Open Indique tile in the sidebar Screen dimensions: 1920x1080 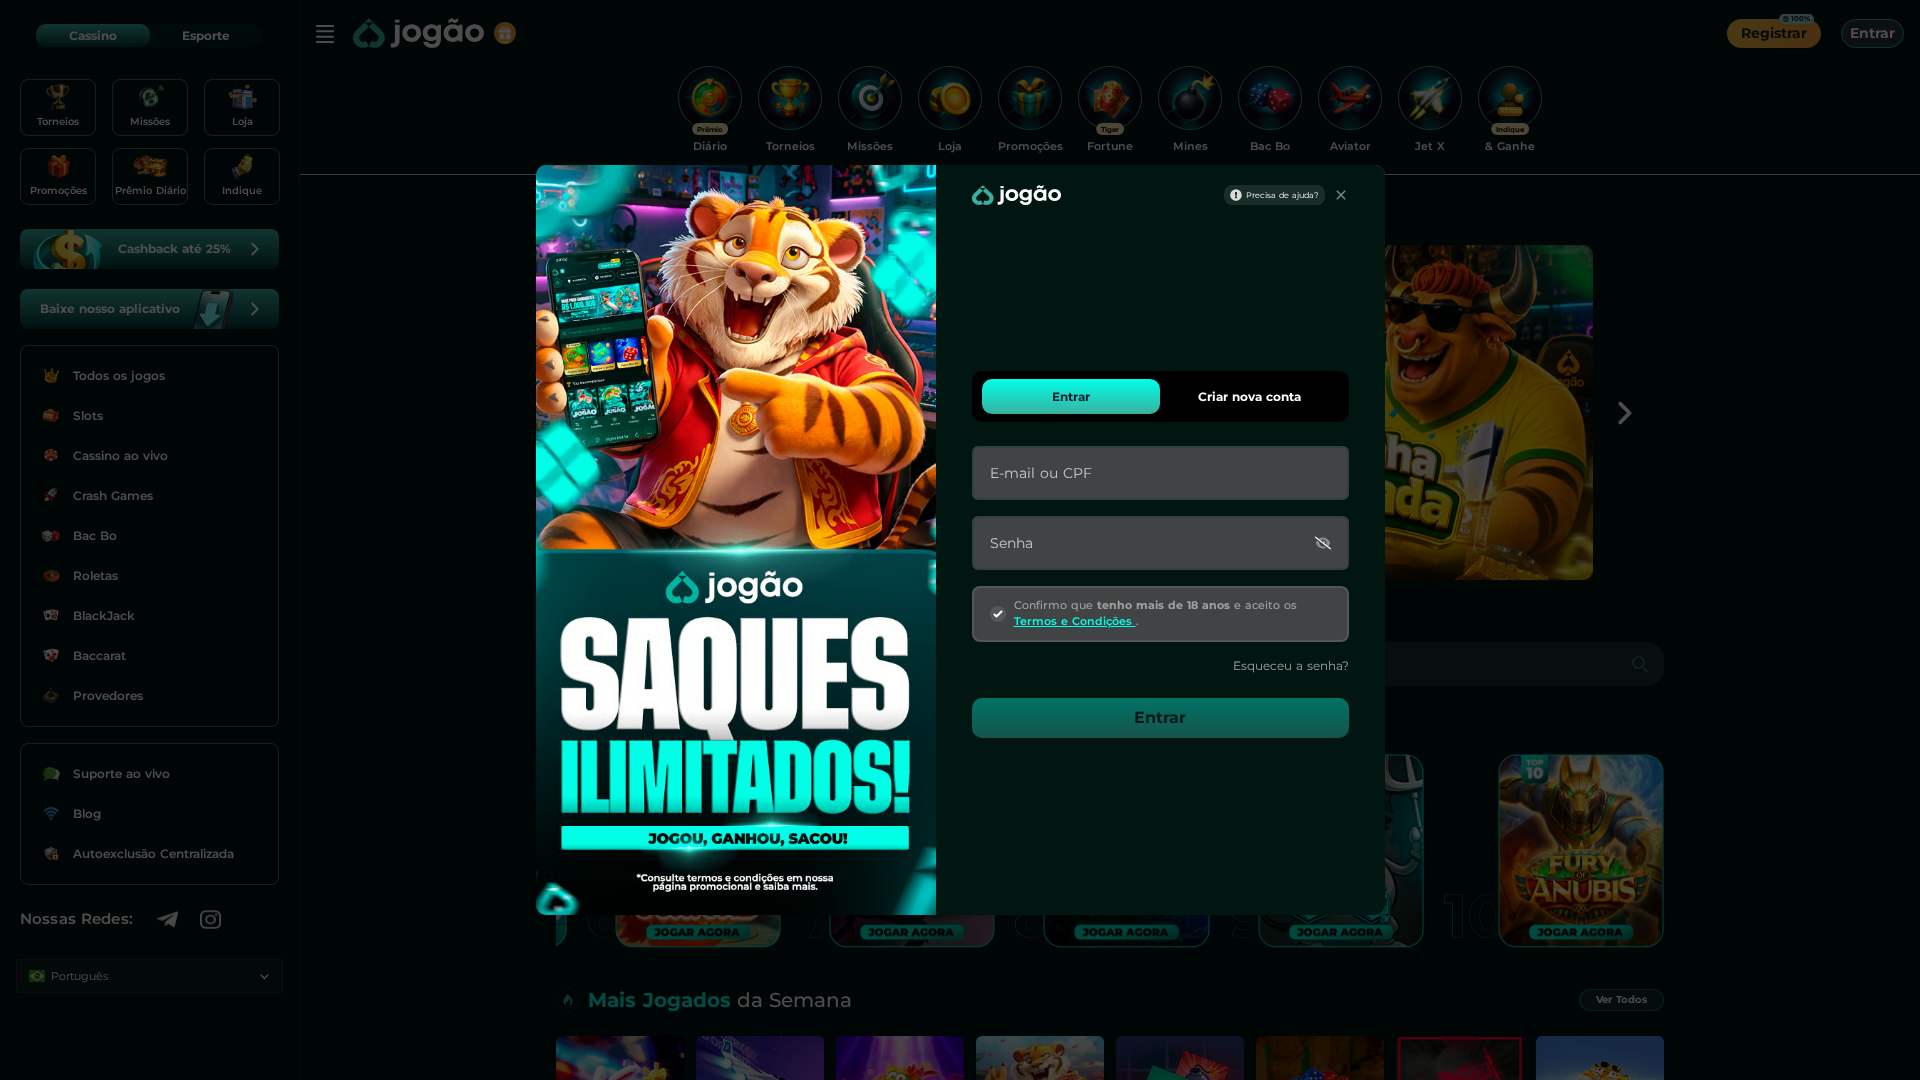(x=242, y=176)
